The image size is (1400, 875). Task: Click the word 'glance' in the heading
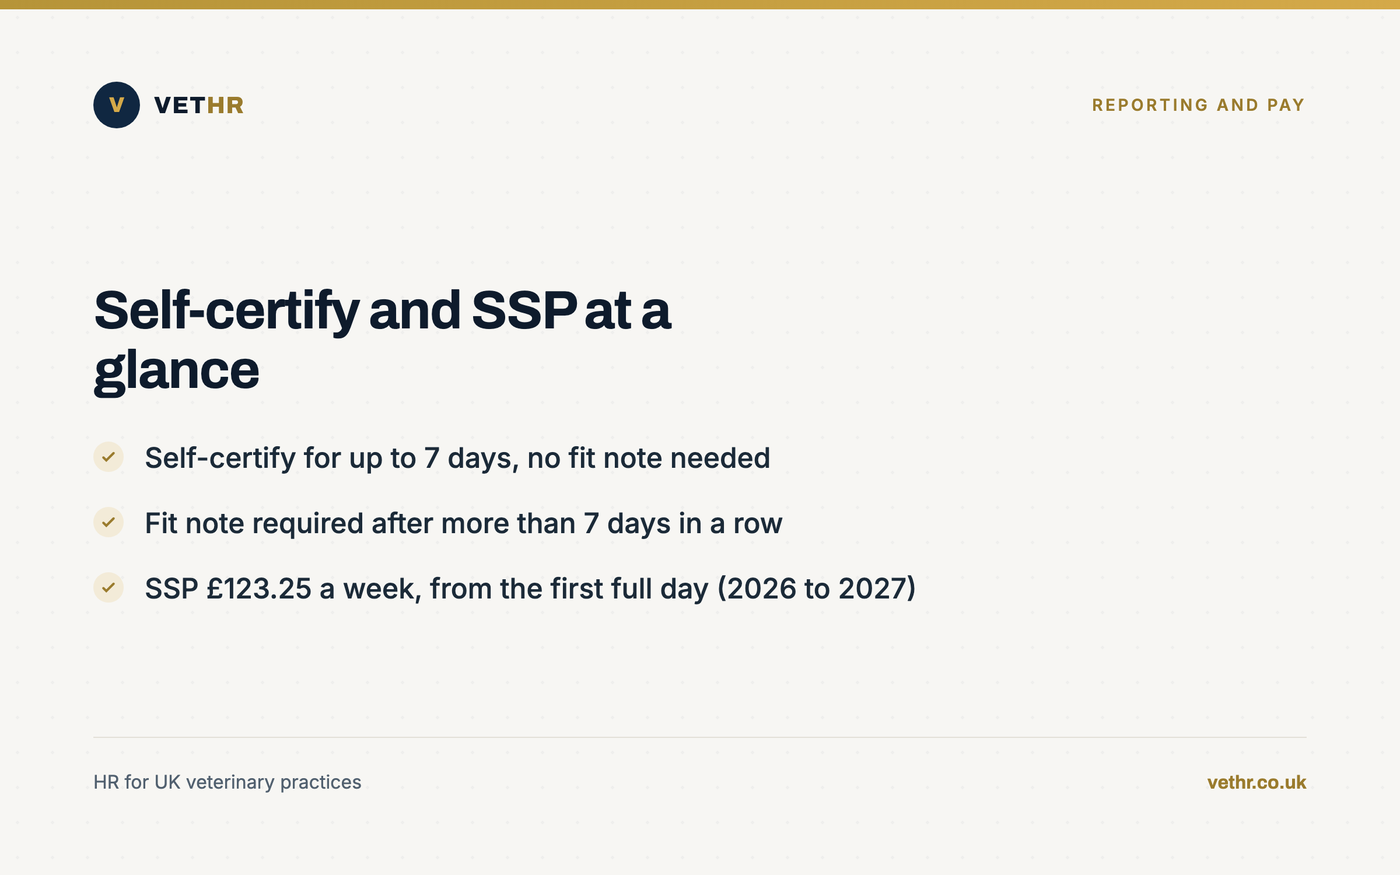click(x=176, y=370)
